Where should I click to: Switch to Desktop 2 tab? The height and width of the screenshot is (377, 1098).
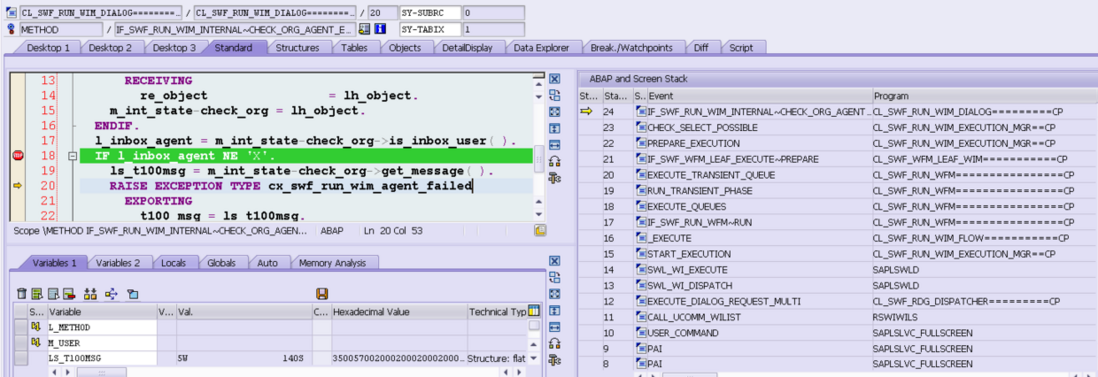tap(110, 48)
